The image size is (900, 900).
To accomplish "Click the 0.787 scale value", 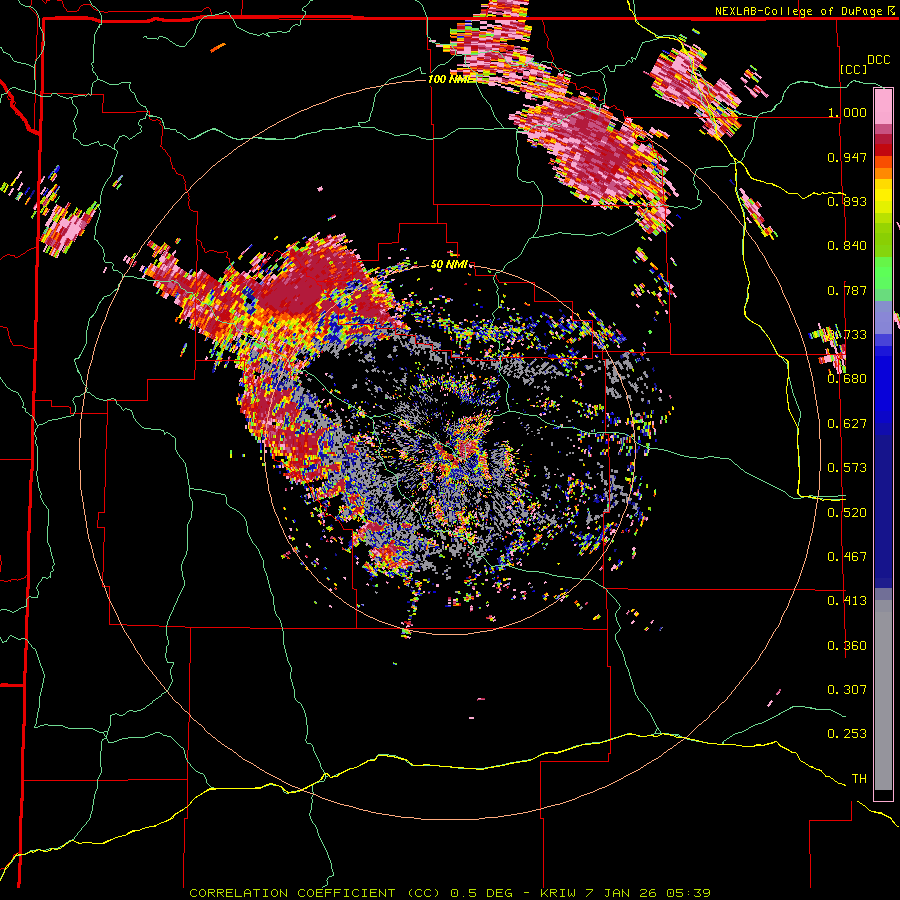I will (847, 290).
